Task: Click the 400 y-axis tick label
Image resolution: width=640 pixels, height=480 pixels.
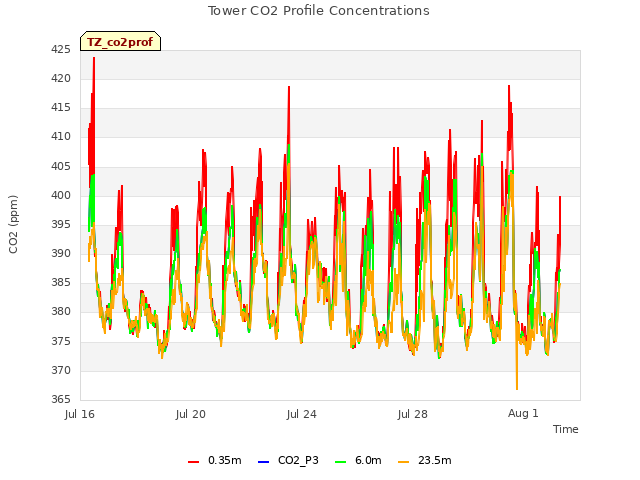Action: 61,195
